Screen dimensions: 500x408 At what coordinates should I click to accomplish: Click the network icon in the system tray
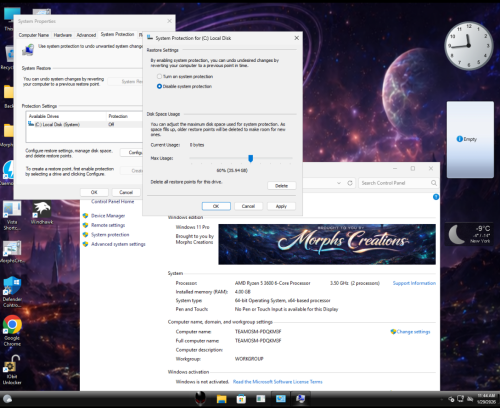click(451, 399)
